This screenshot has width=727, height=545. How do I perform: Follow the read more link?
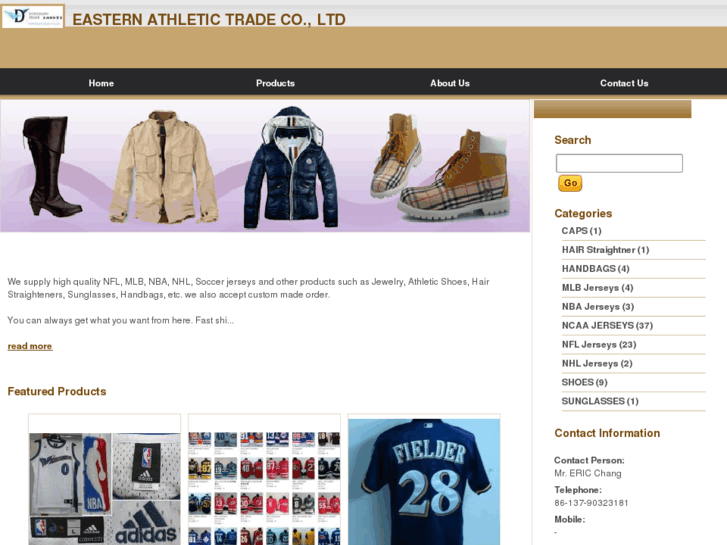[30, 346]
